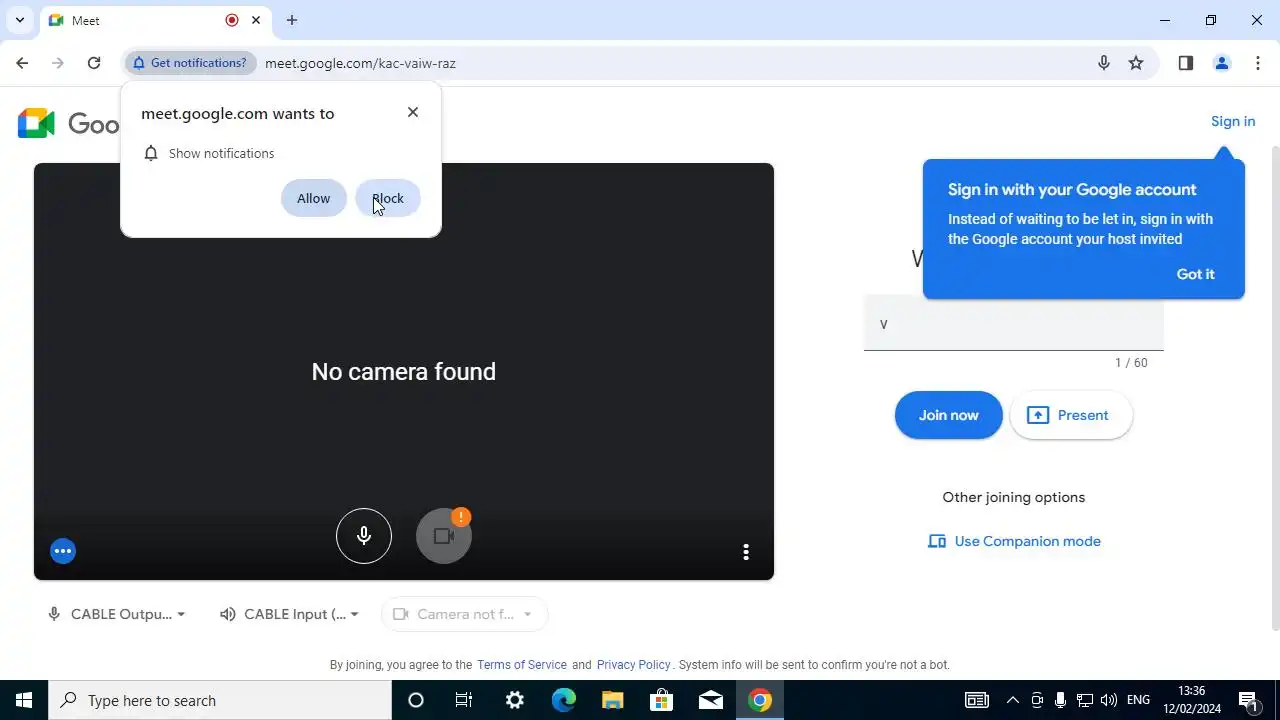Open the blue visual effects button
Viewport: 1280px width, 720px height.
point(63,551)
